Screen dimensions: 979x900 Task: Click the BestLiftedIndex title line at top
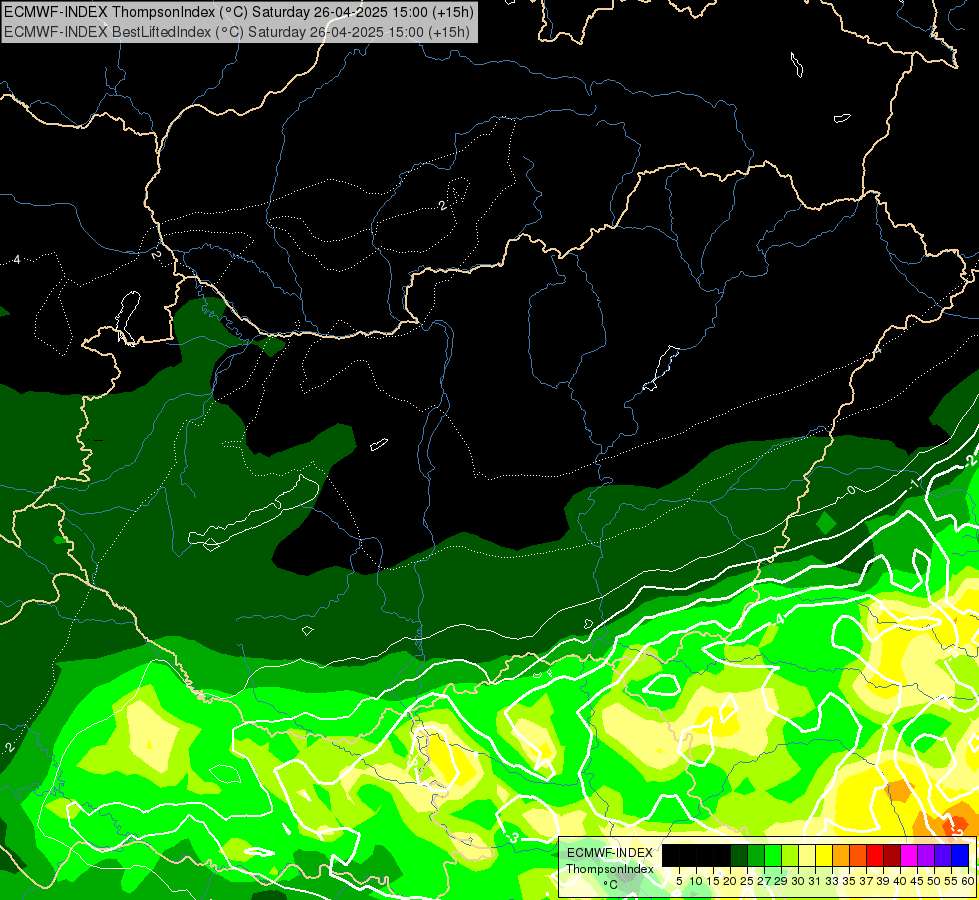click(x=237, y=32)
